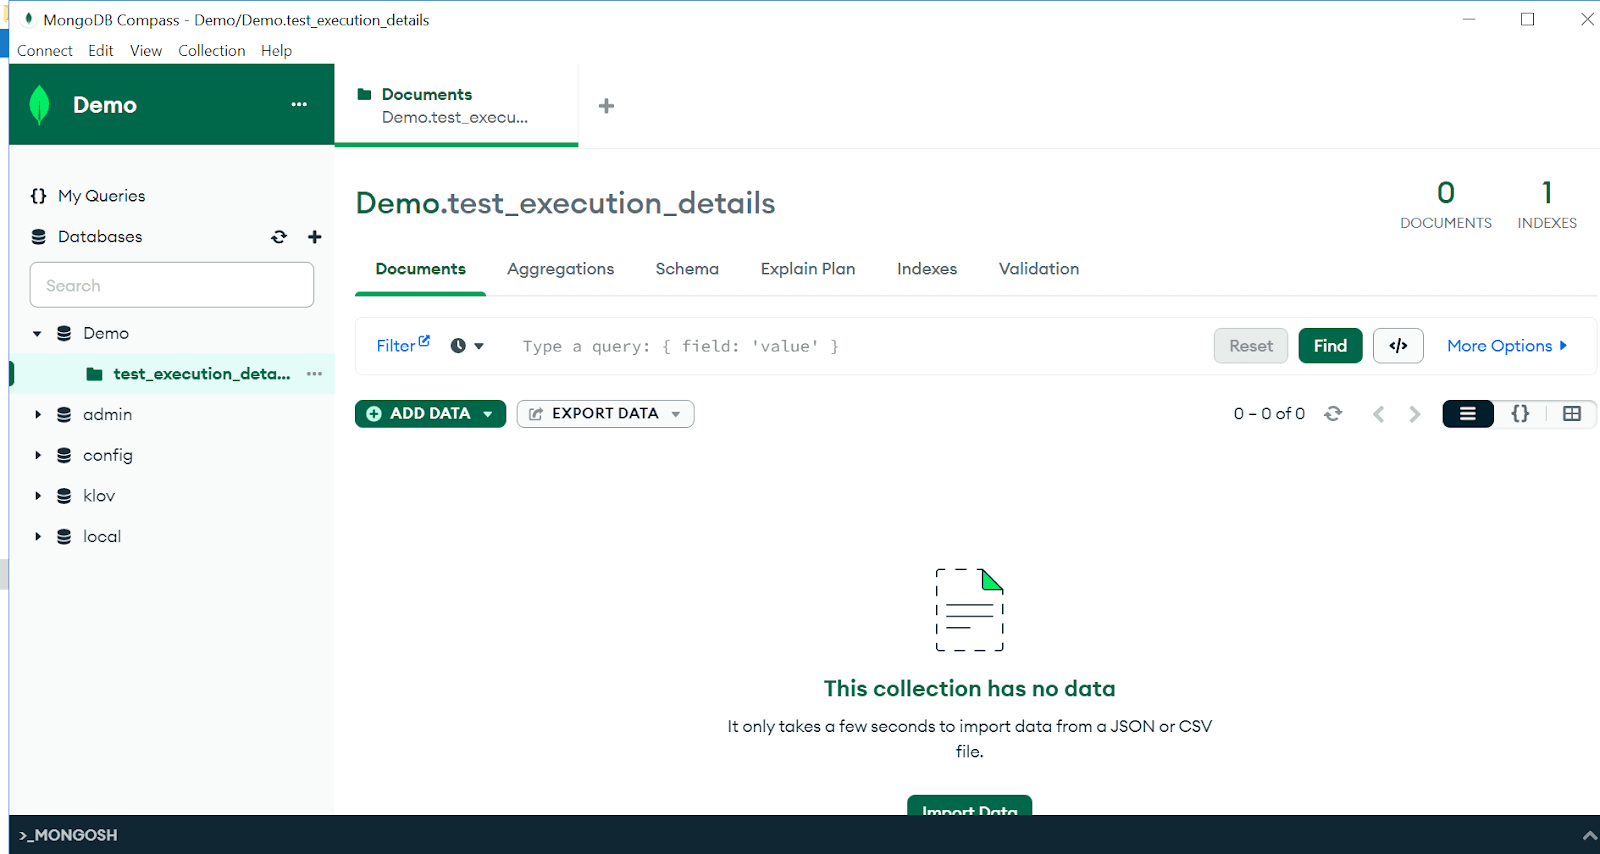
Task: Select the config database
Action: click(108, 455)
